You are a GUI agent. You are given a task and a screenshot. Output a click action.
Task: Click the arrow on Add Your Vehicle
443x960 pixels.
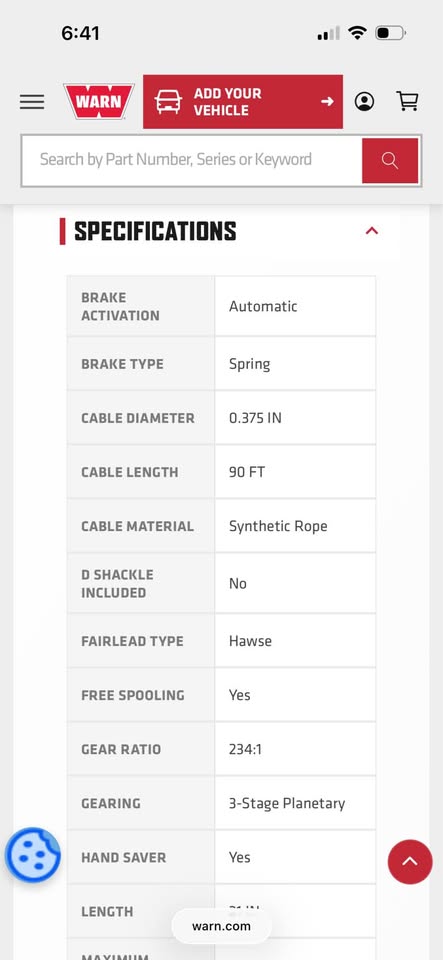[327, 102]
